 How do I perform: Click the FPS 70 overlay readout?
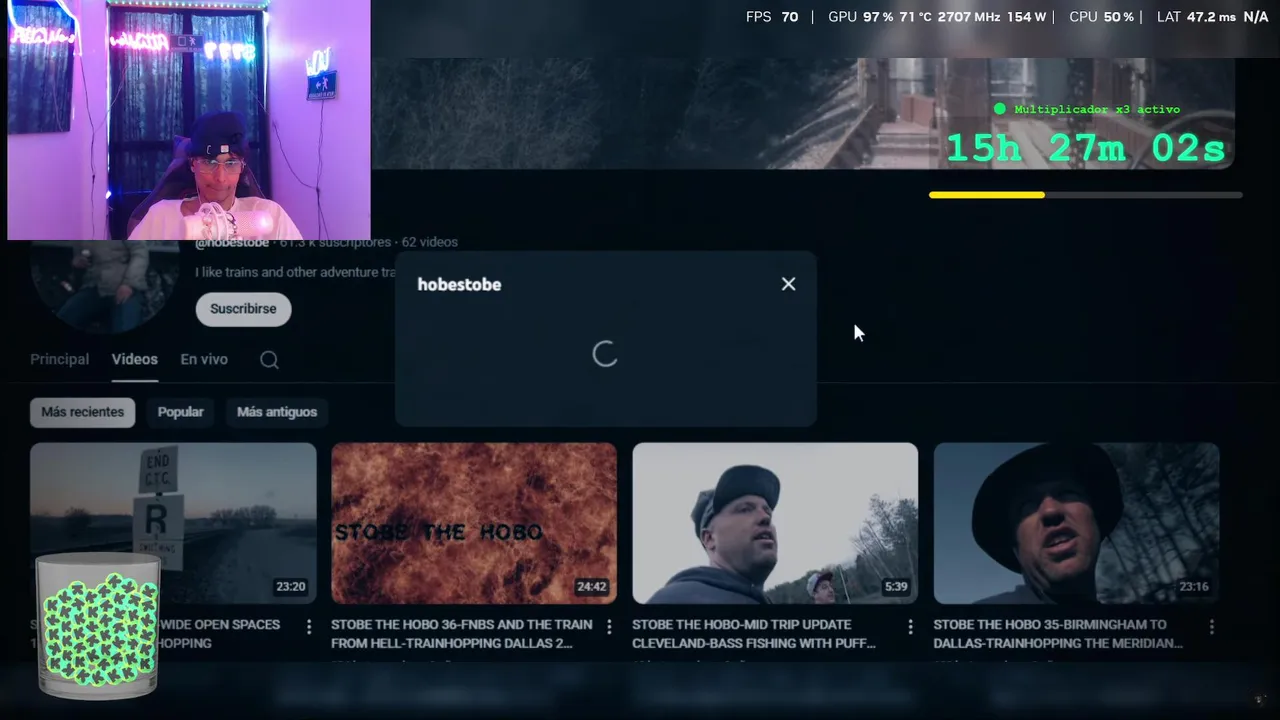click(772, 17)
